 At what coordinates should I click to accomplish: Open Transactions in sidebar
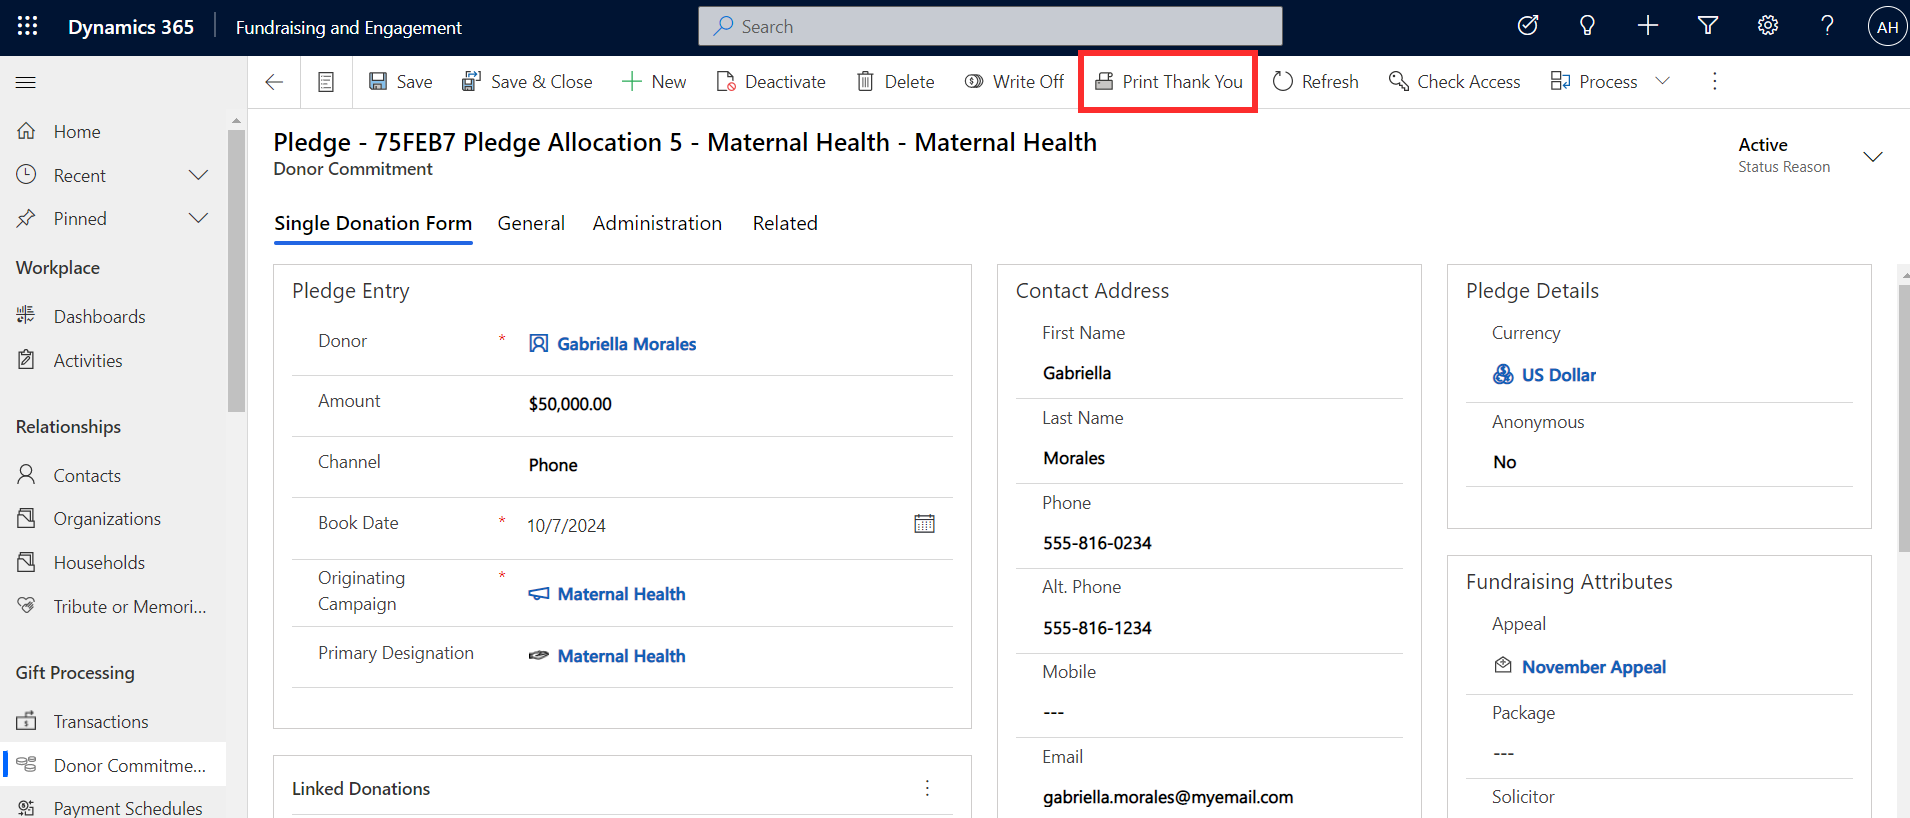tap(113, 721)
